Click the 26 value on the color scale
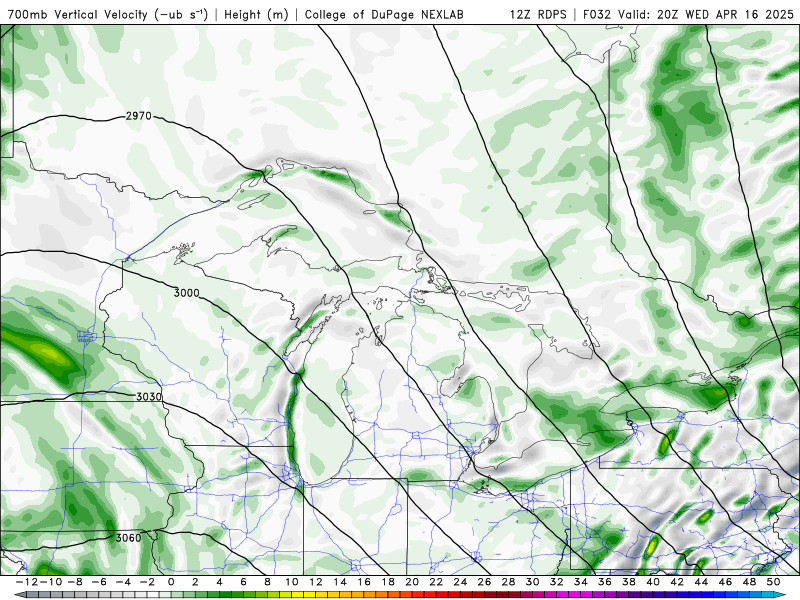Screen dimensions: 800x600 (484, 582)
